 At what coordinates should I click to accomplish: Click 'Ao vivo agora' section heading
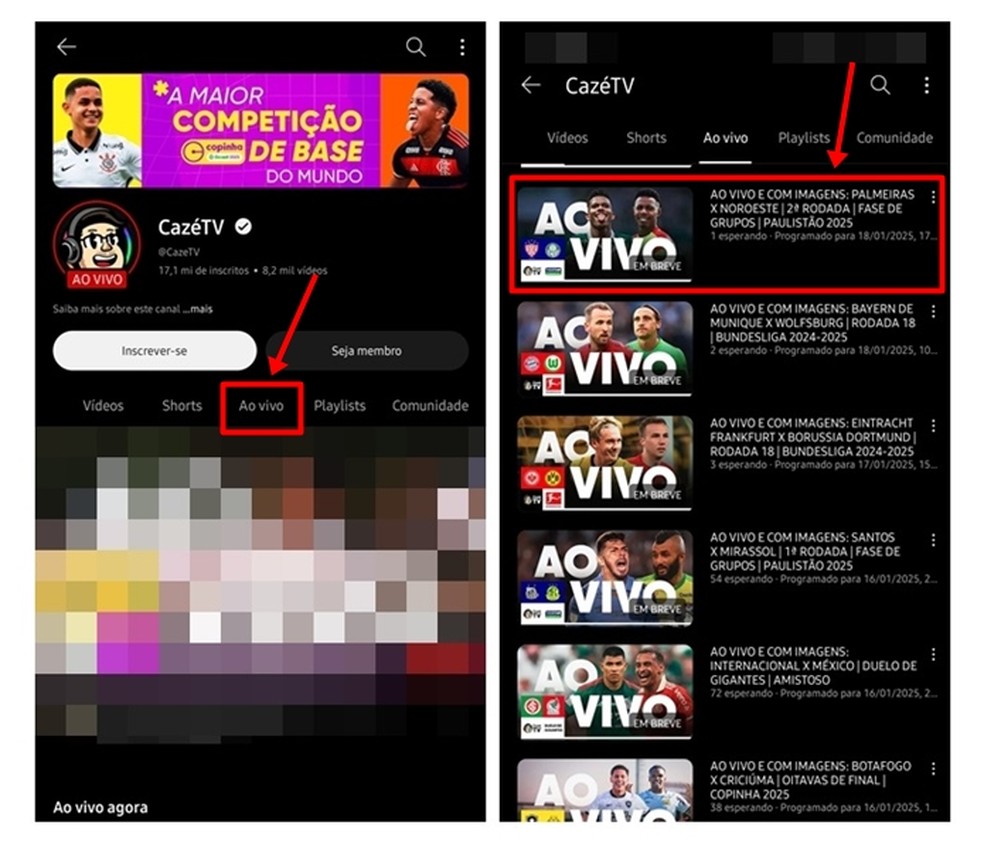(100, 807)
